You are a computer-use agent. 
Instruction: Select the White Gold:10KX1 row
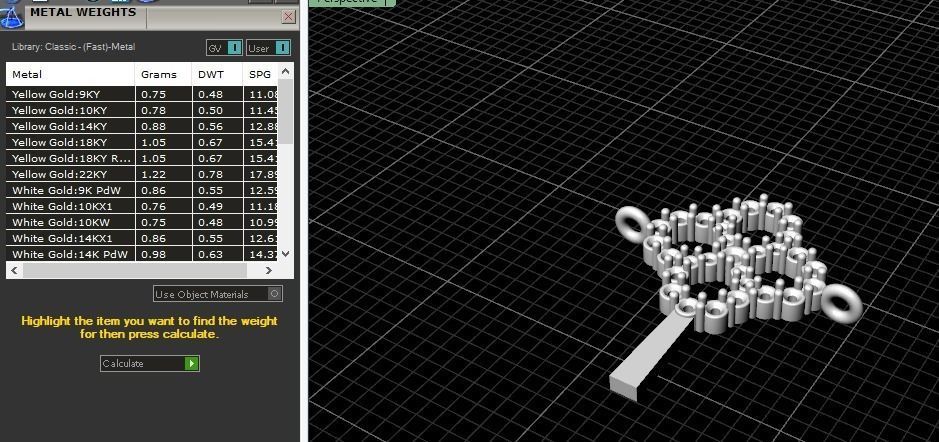click(143, 206)
